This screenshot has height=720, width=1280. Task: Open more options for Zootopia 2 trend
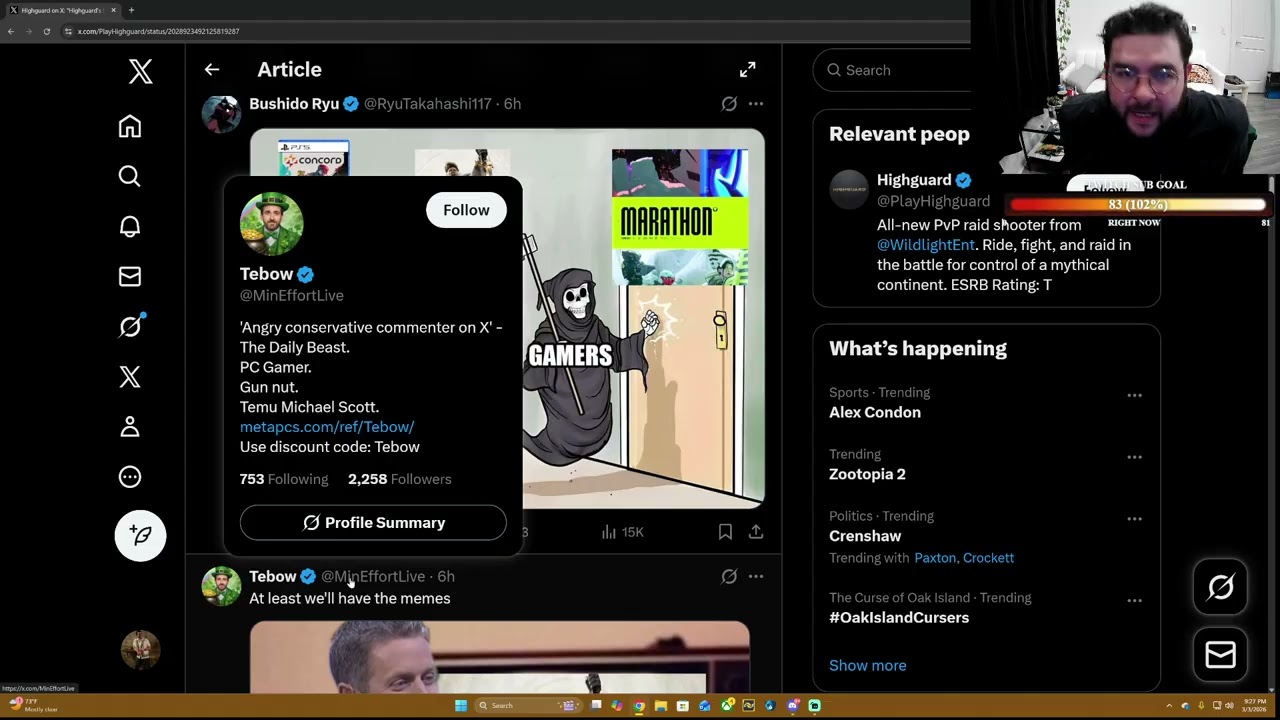(1134, 457)
